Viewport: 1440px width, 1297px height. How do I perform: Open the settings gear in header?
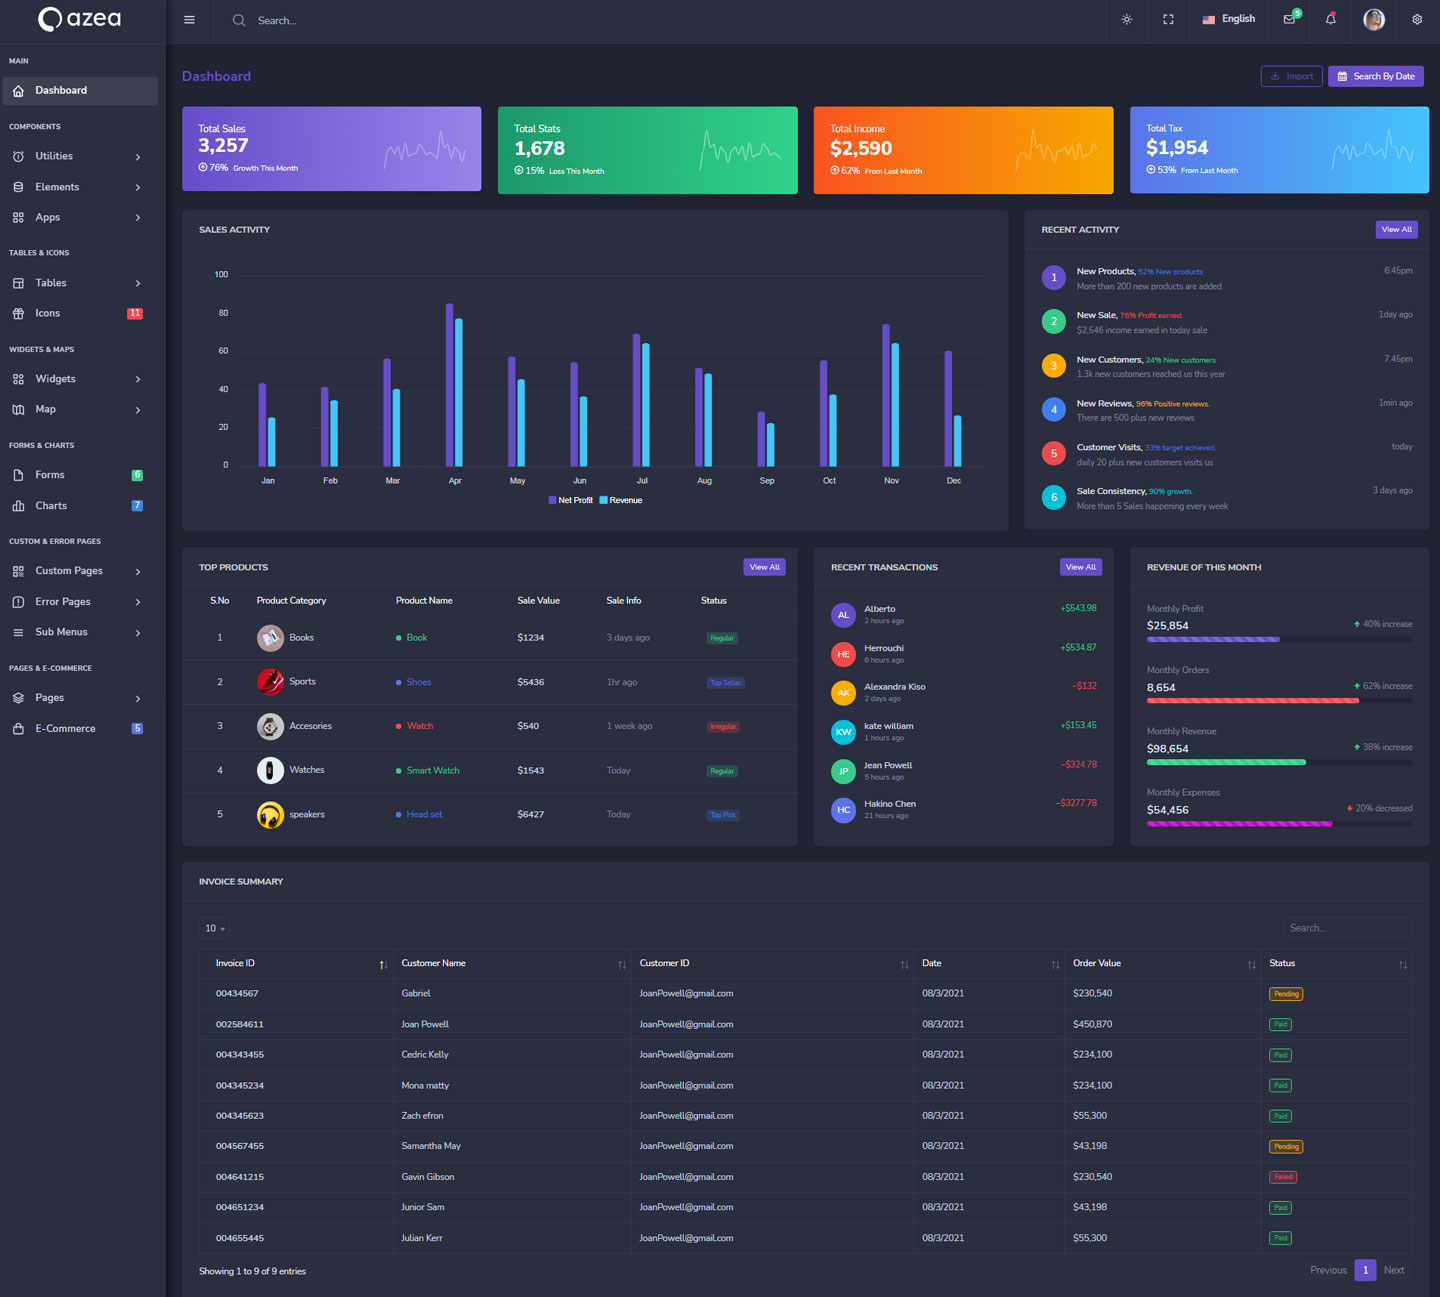(x=1417, y=20)
